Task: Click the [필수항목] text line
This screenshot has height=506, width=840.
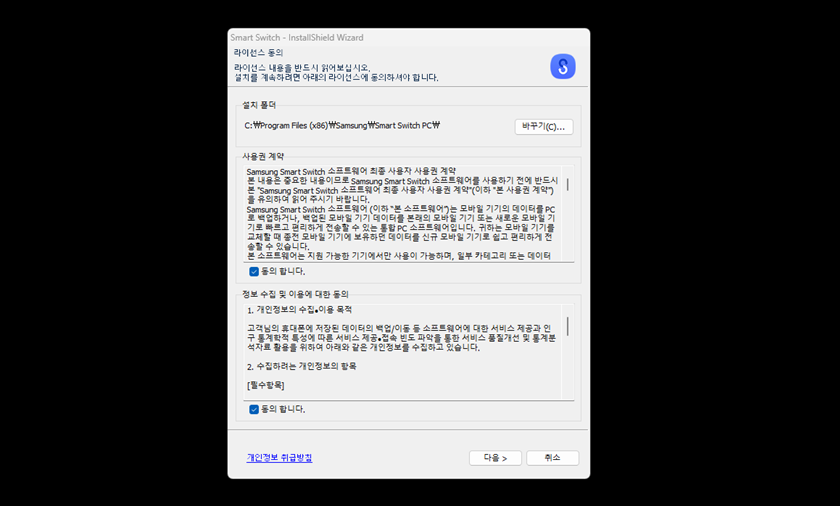Action: click(x=266, y=386)
